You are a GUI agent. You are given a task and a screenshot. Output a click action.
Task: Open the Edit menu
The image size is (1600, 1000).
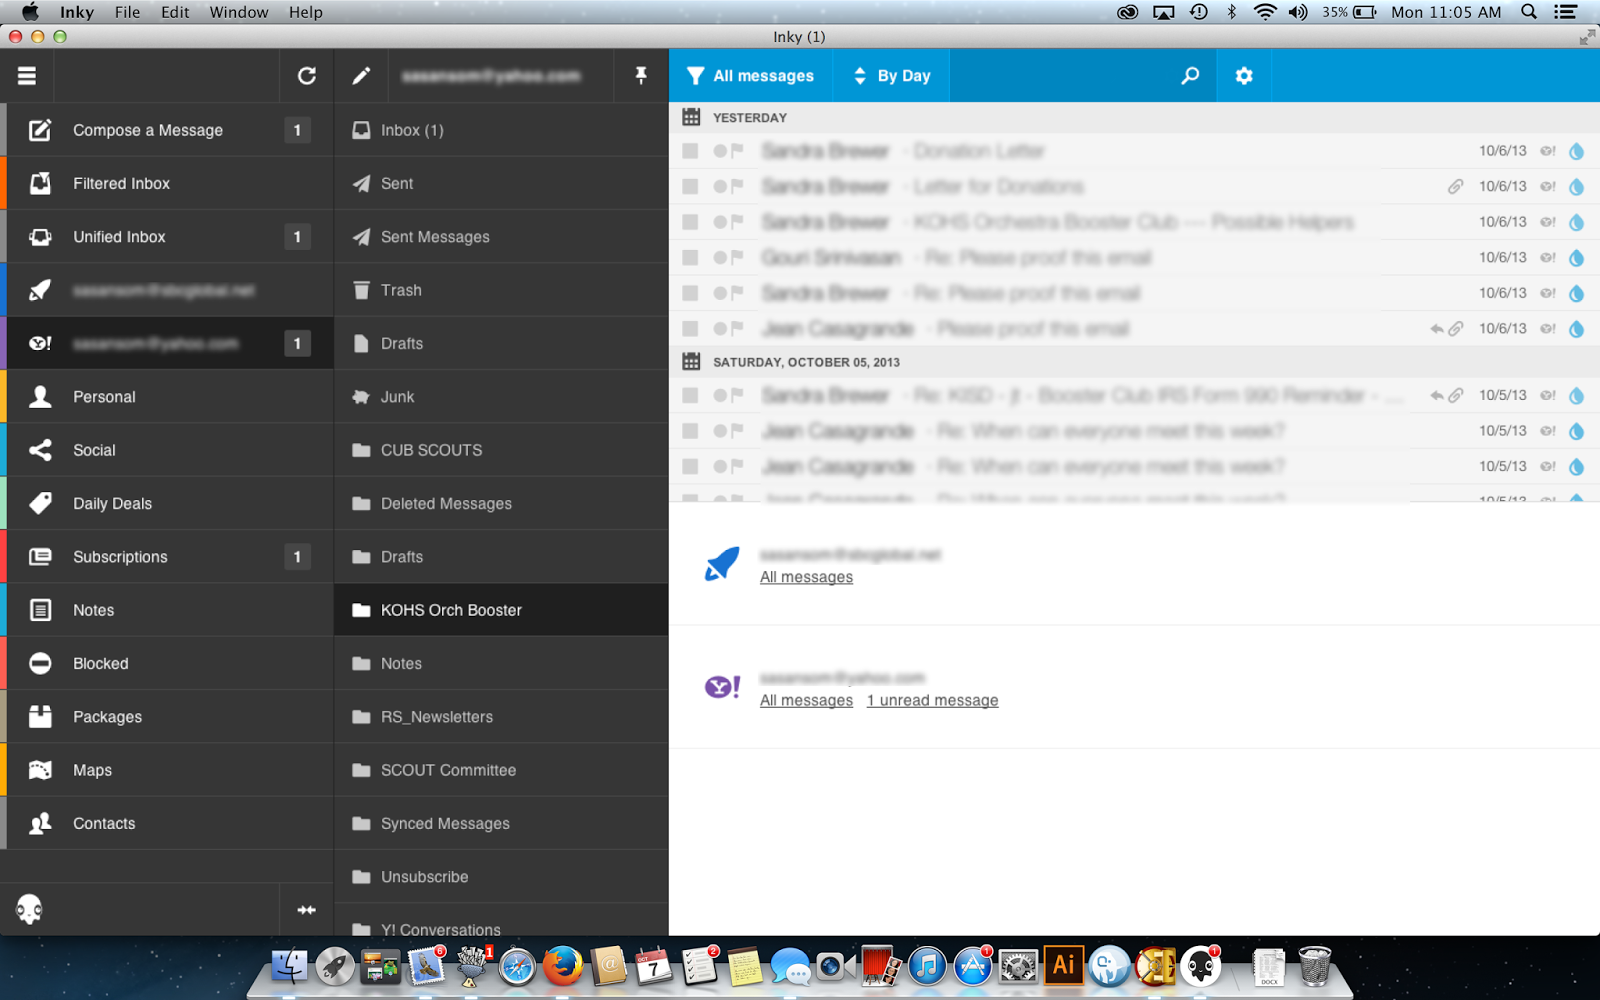175,12
